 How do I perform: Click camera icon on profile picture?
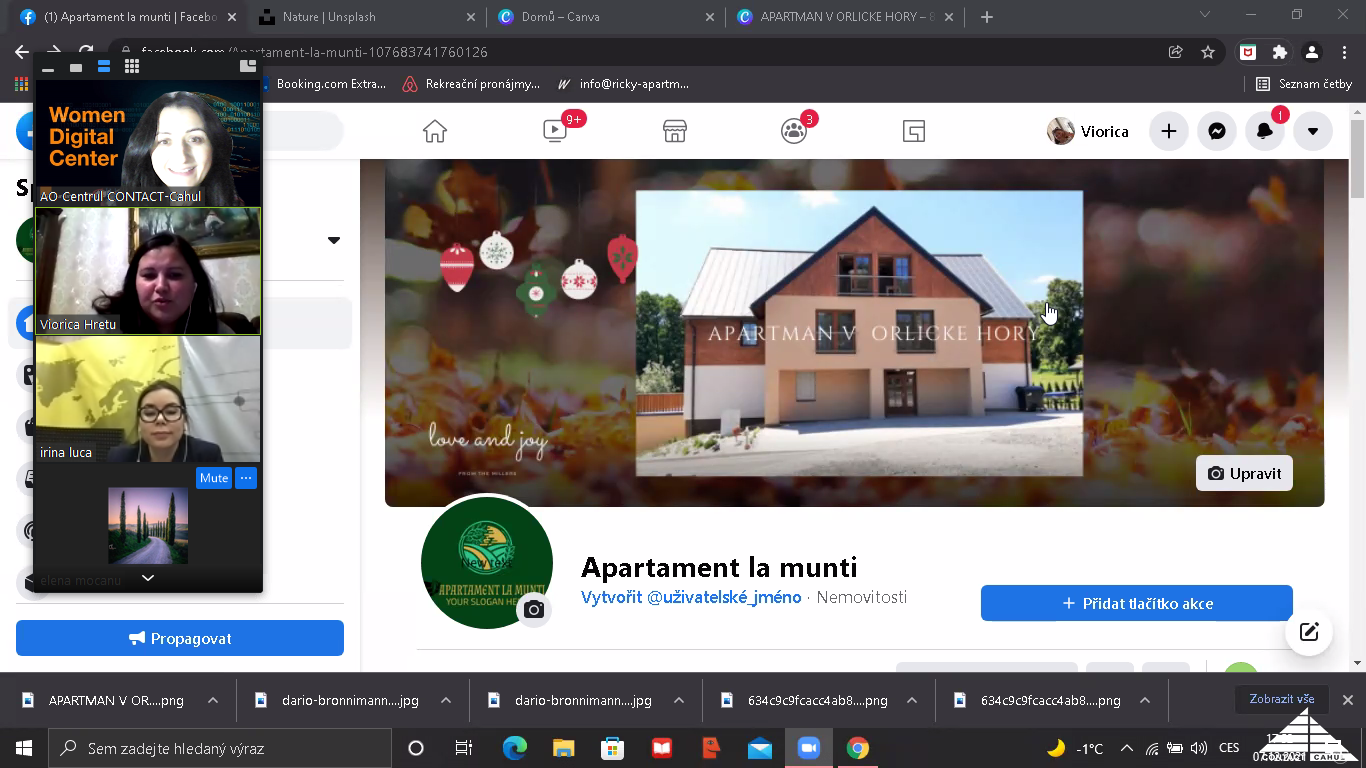point(534,610)
